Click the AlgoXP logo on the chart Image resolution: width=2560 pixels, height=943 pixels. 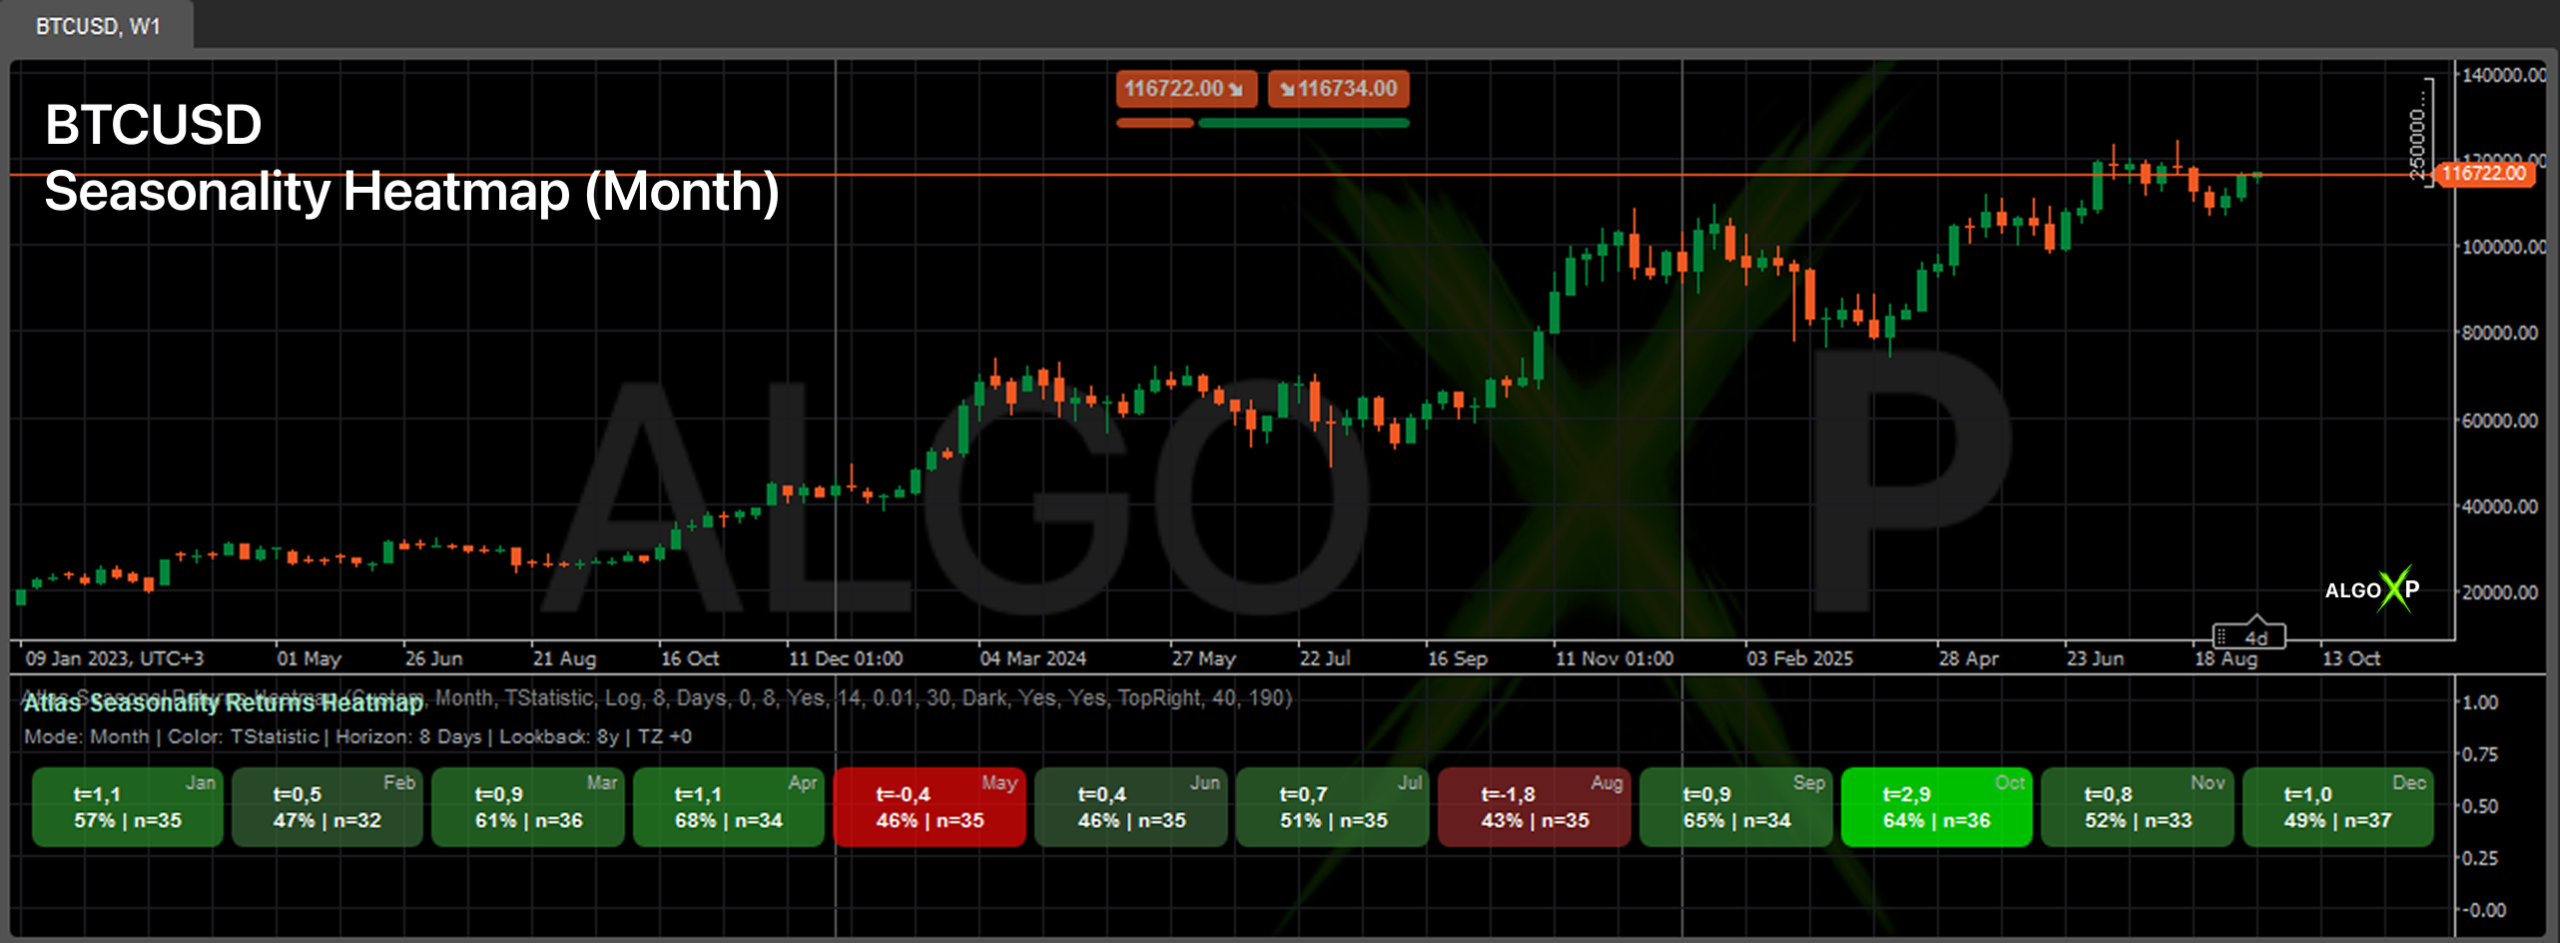coord(2371,590)
